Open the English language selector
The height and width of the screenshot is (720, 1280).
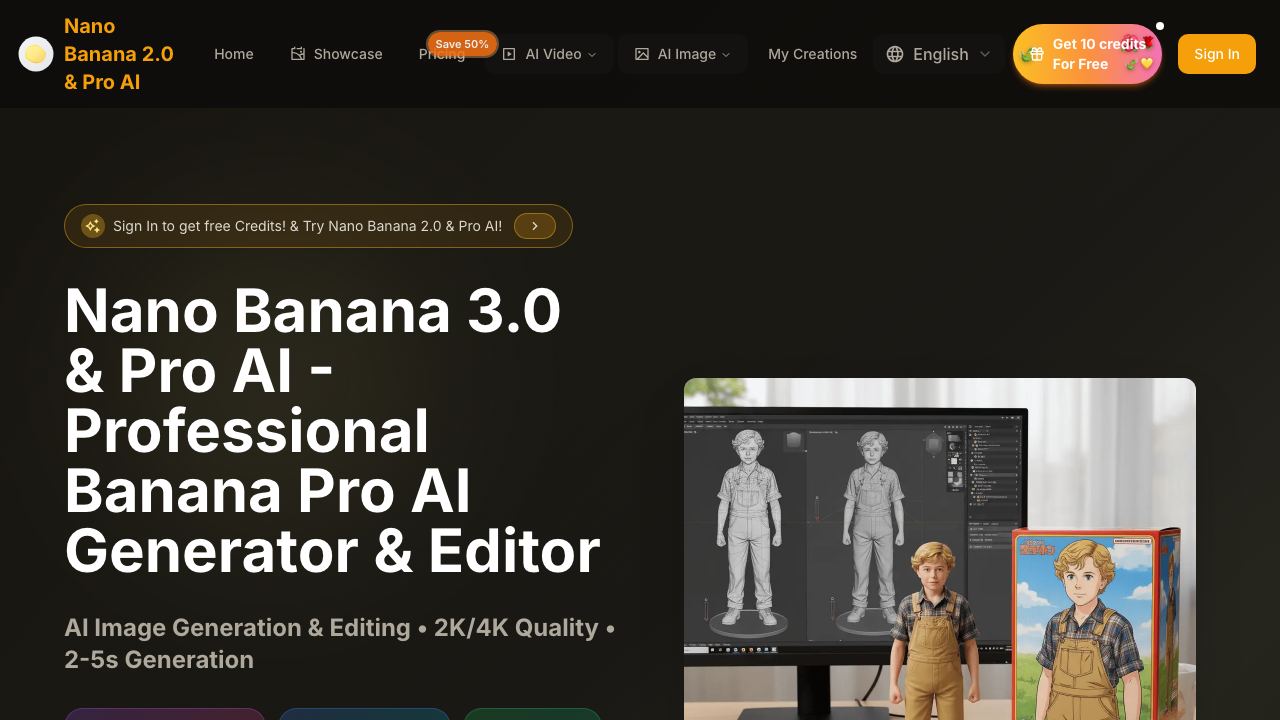point(938,54)
